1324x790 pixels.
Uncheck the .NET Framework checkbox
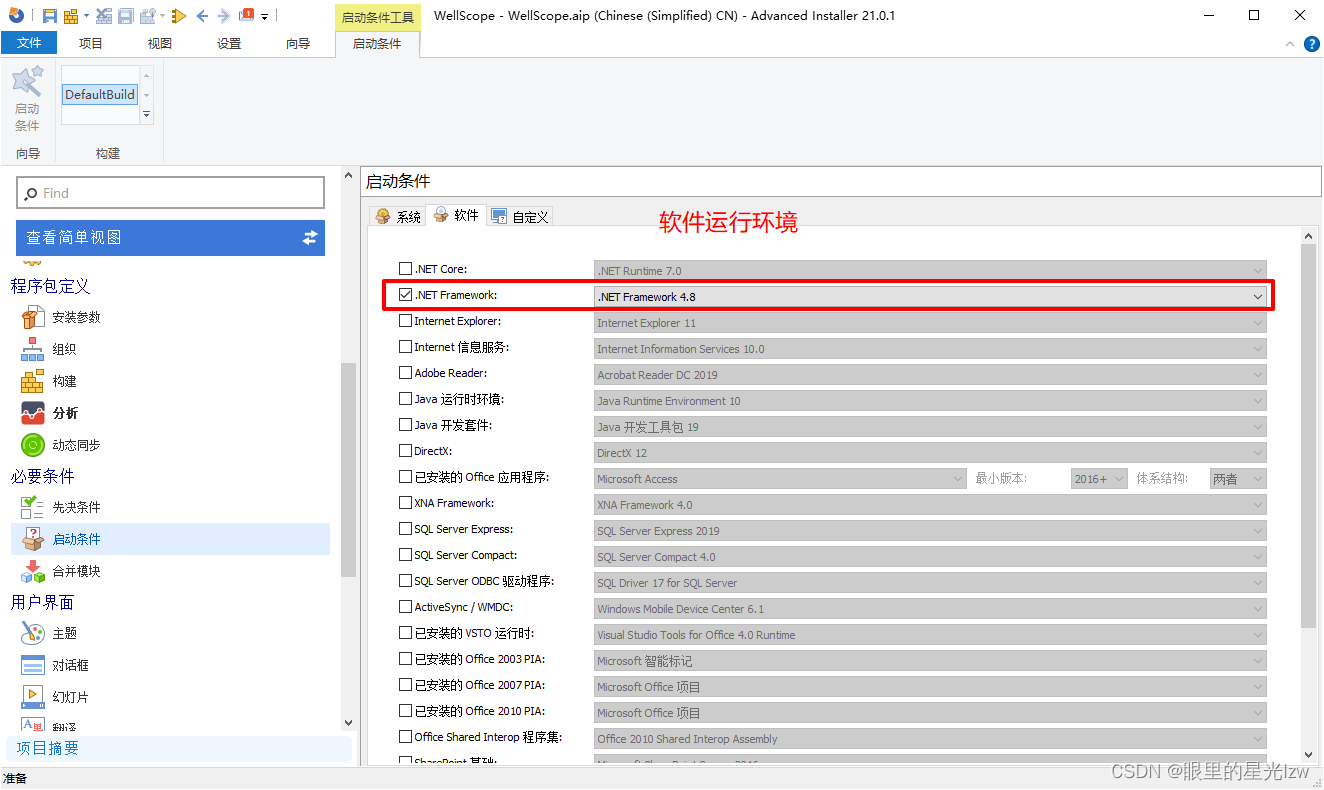pos(405,295)
